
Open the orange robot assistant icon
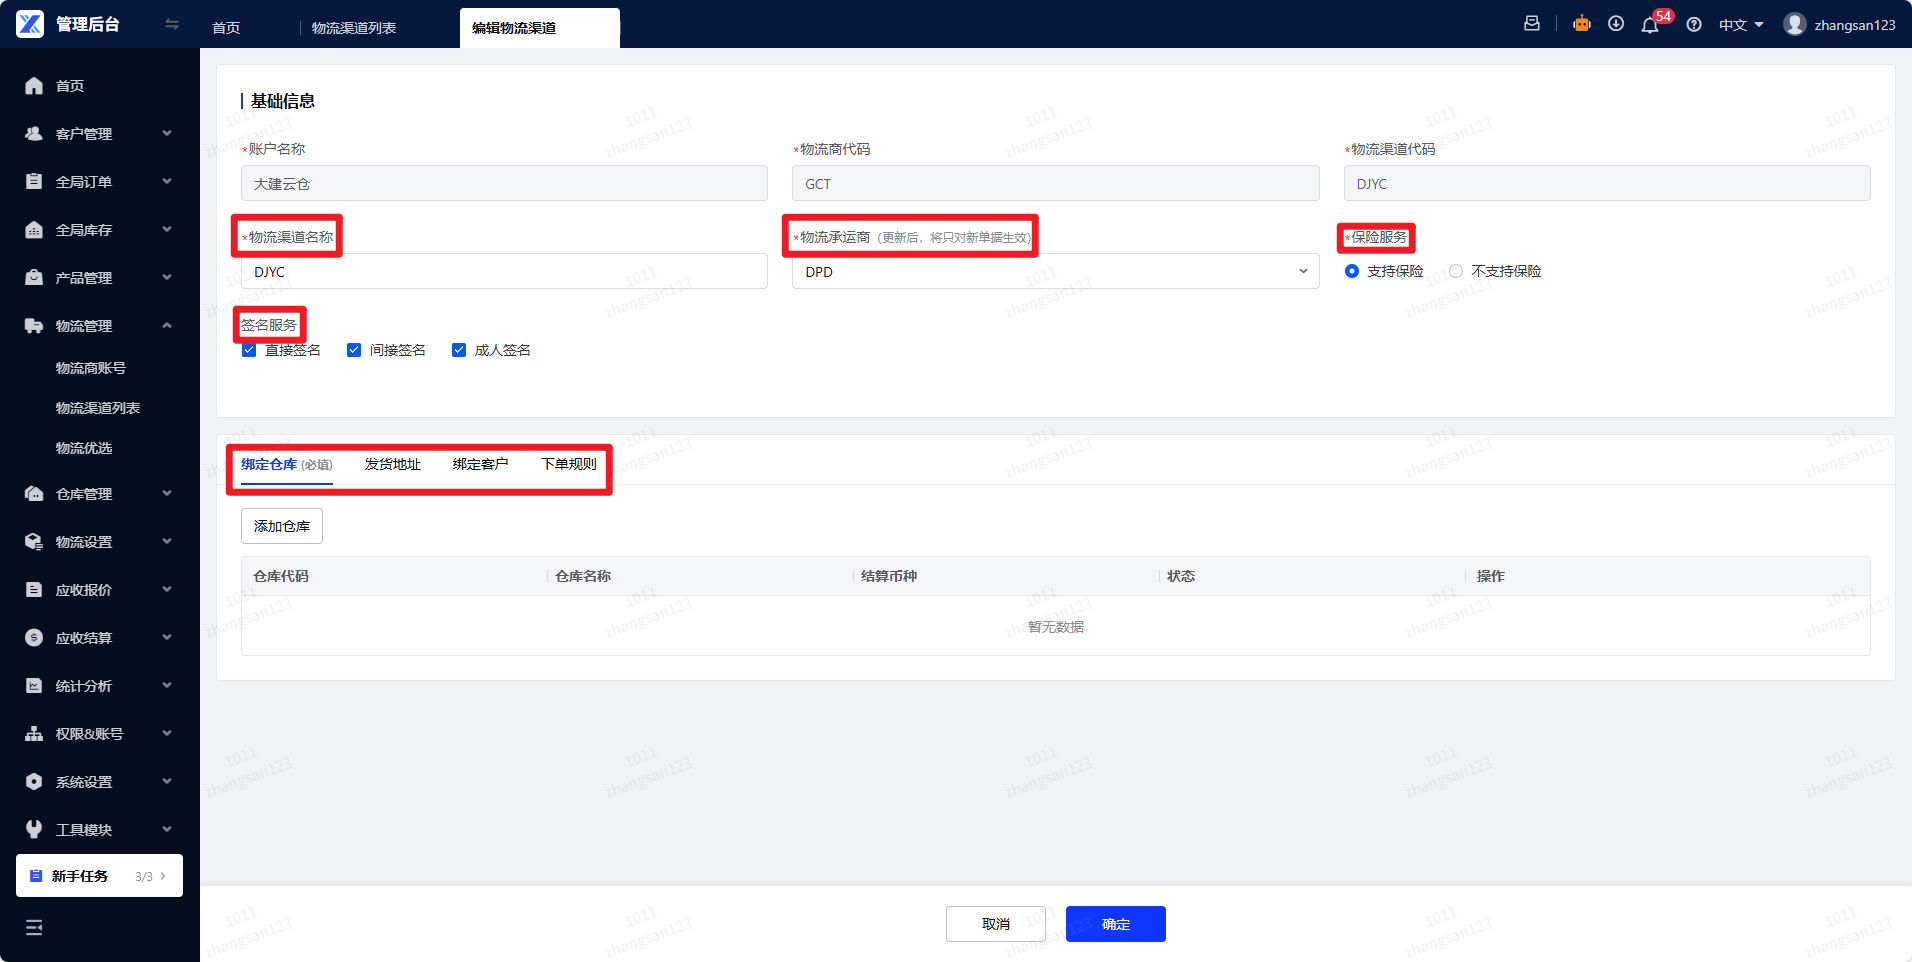pos(1582,24)
